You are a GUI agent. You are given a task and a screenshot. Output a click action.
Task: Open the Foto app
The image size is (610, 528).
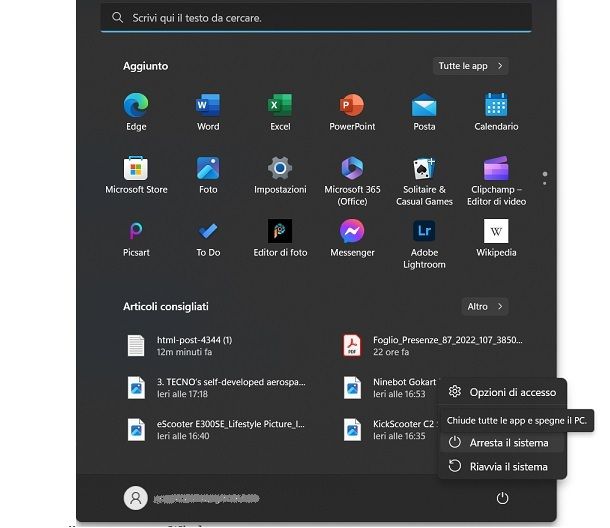pos(208,175)
